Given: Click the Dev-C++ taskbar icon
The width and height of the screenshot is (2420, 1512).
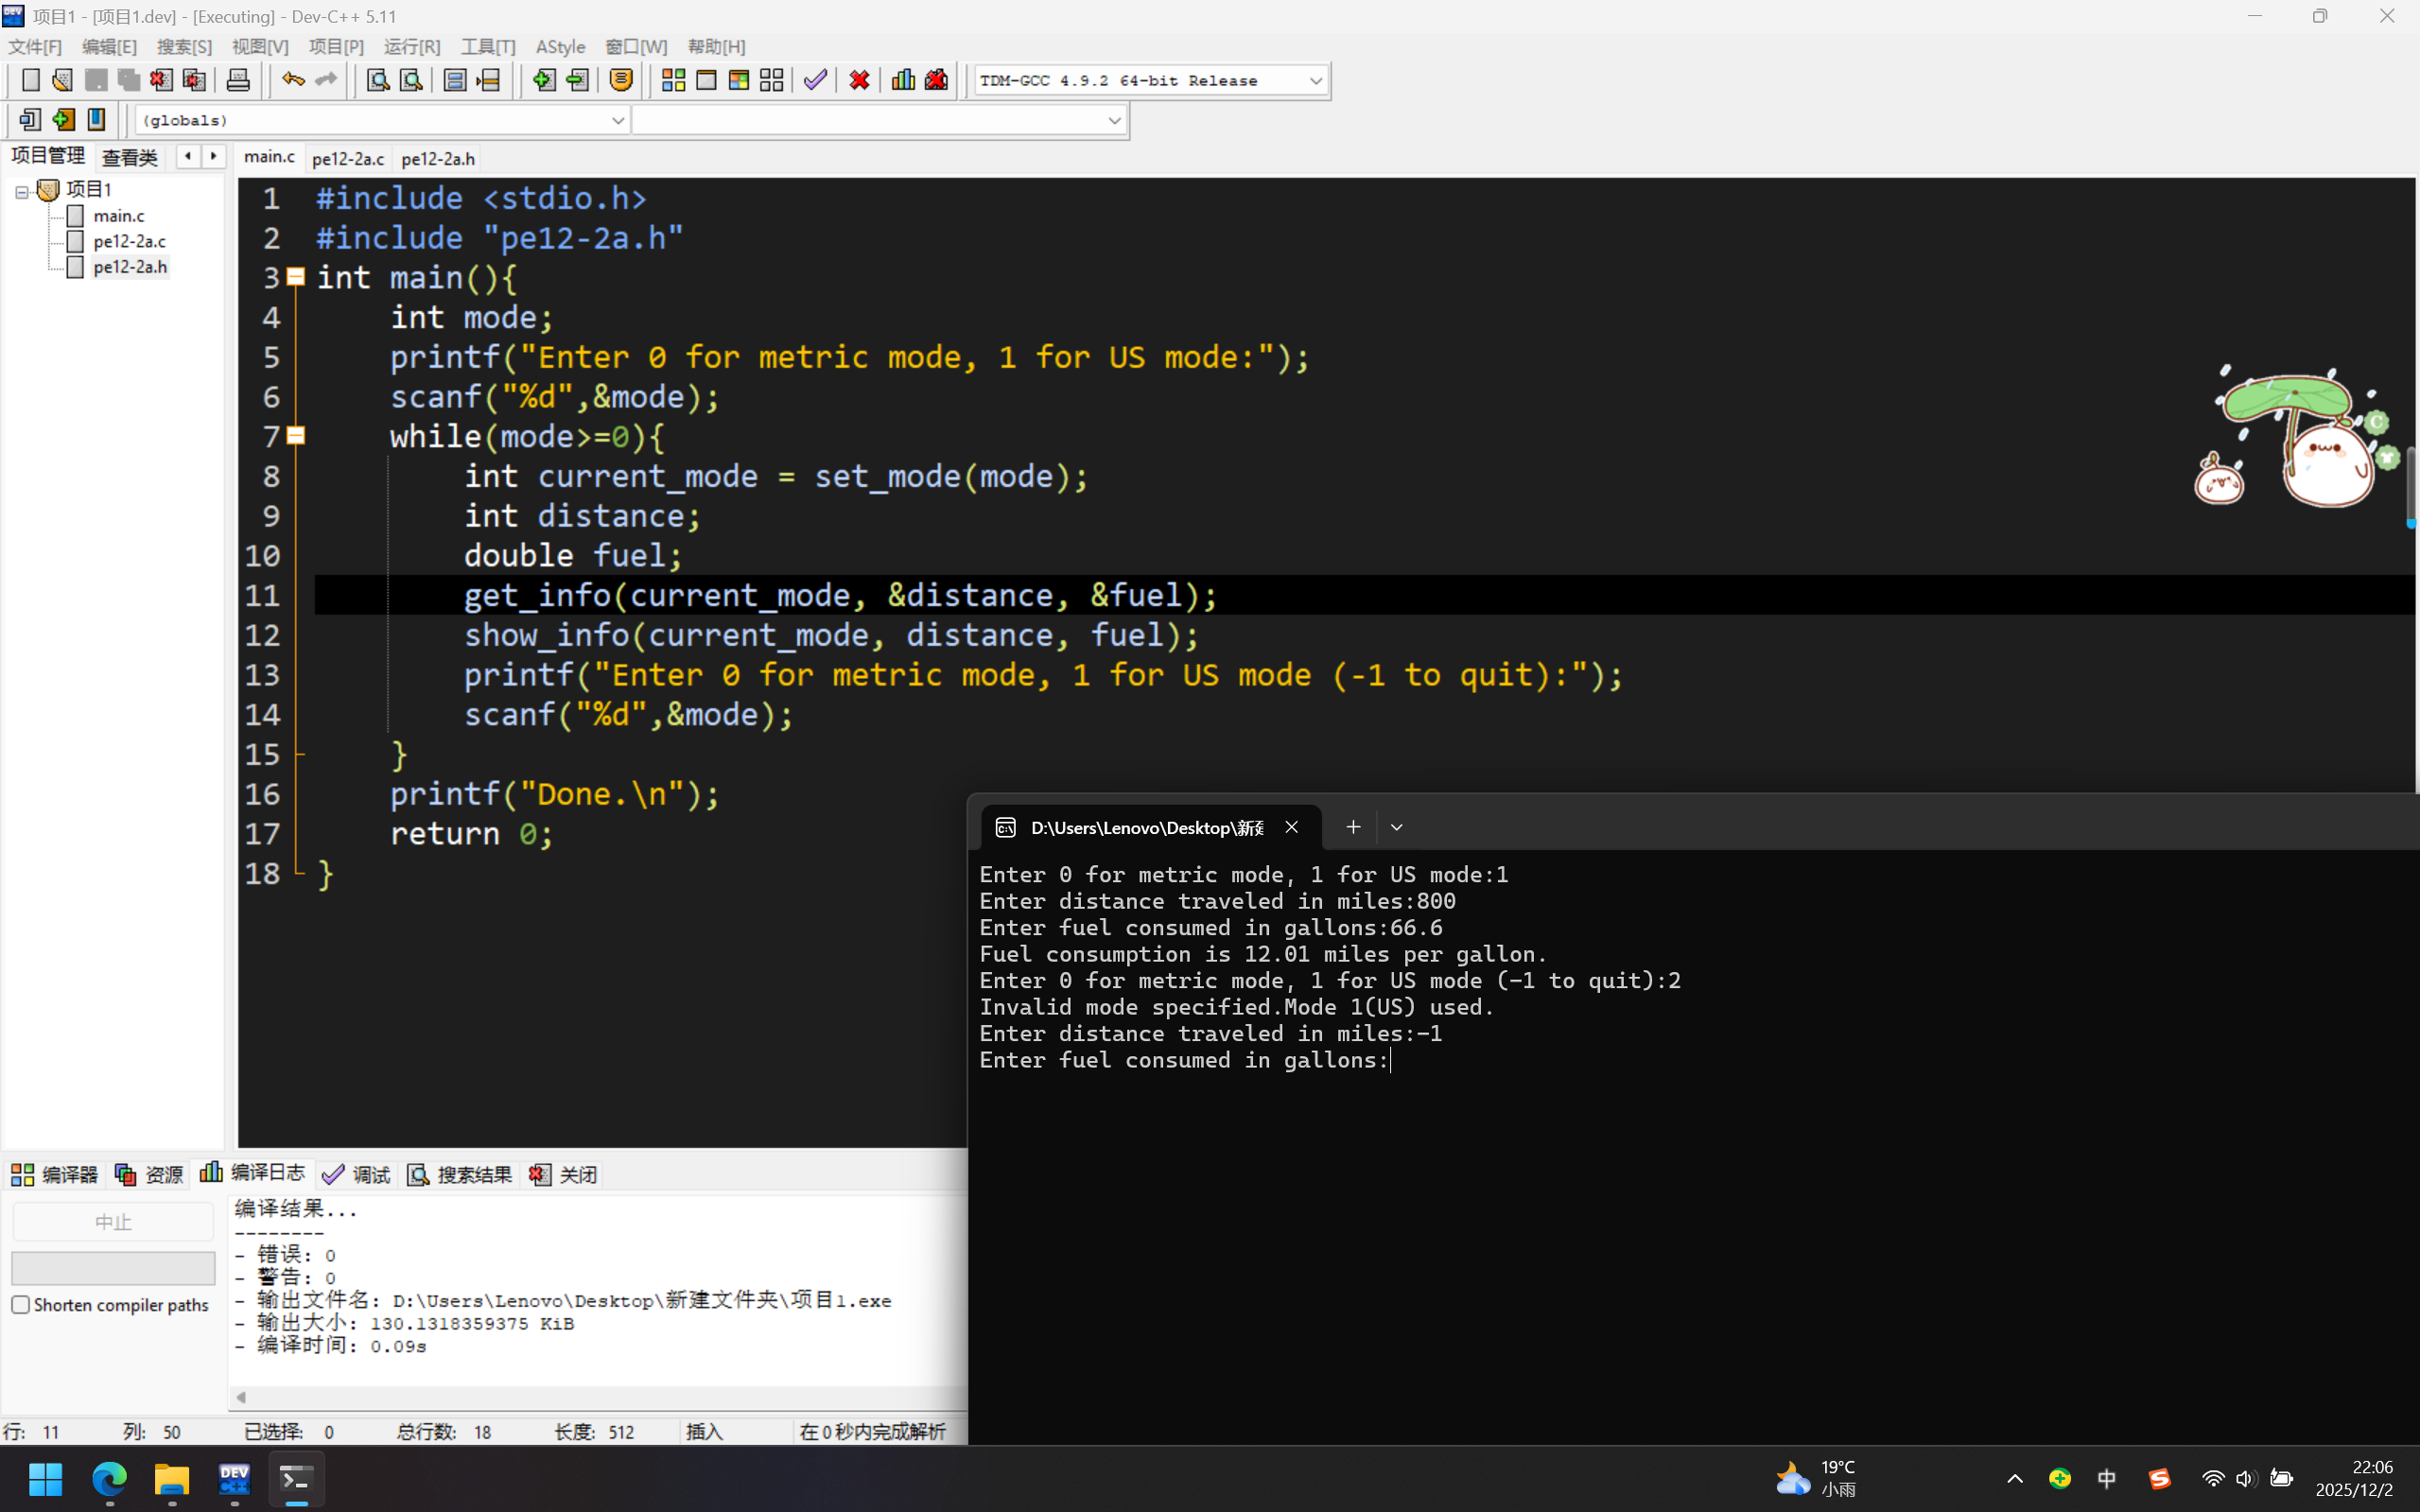Looking at the screenshot, I should tap(234, 1478).
